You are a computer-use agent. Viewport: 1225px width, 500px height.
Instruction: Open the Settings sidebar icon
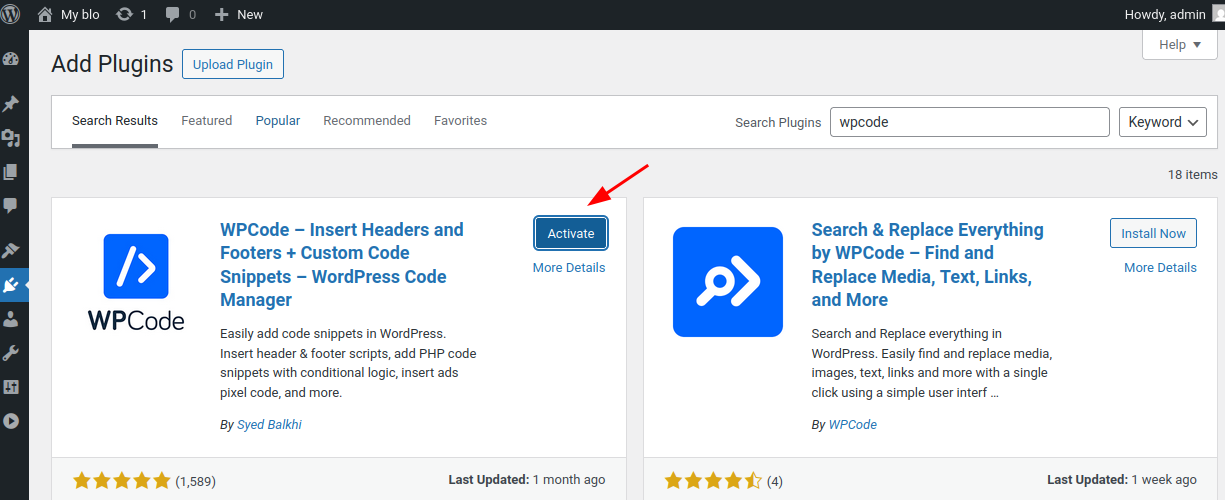coord(11,387)
